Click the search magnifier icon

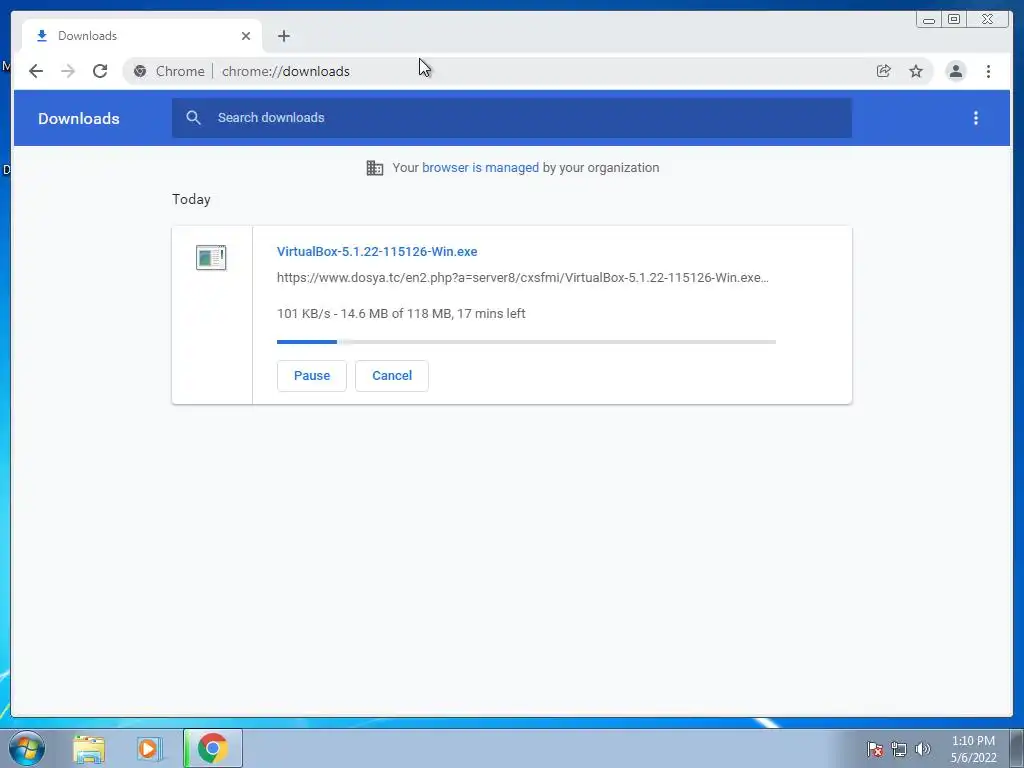(193, 118)
